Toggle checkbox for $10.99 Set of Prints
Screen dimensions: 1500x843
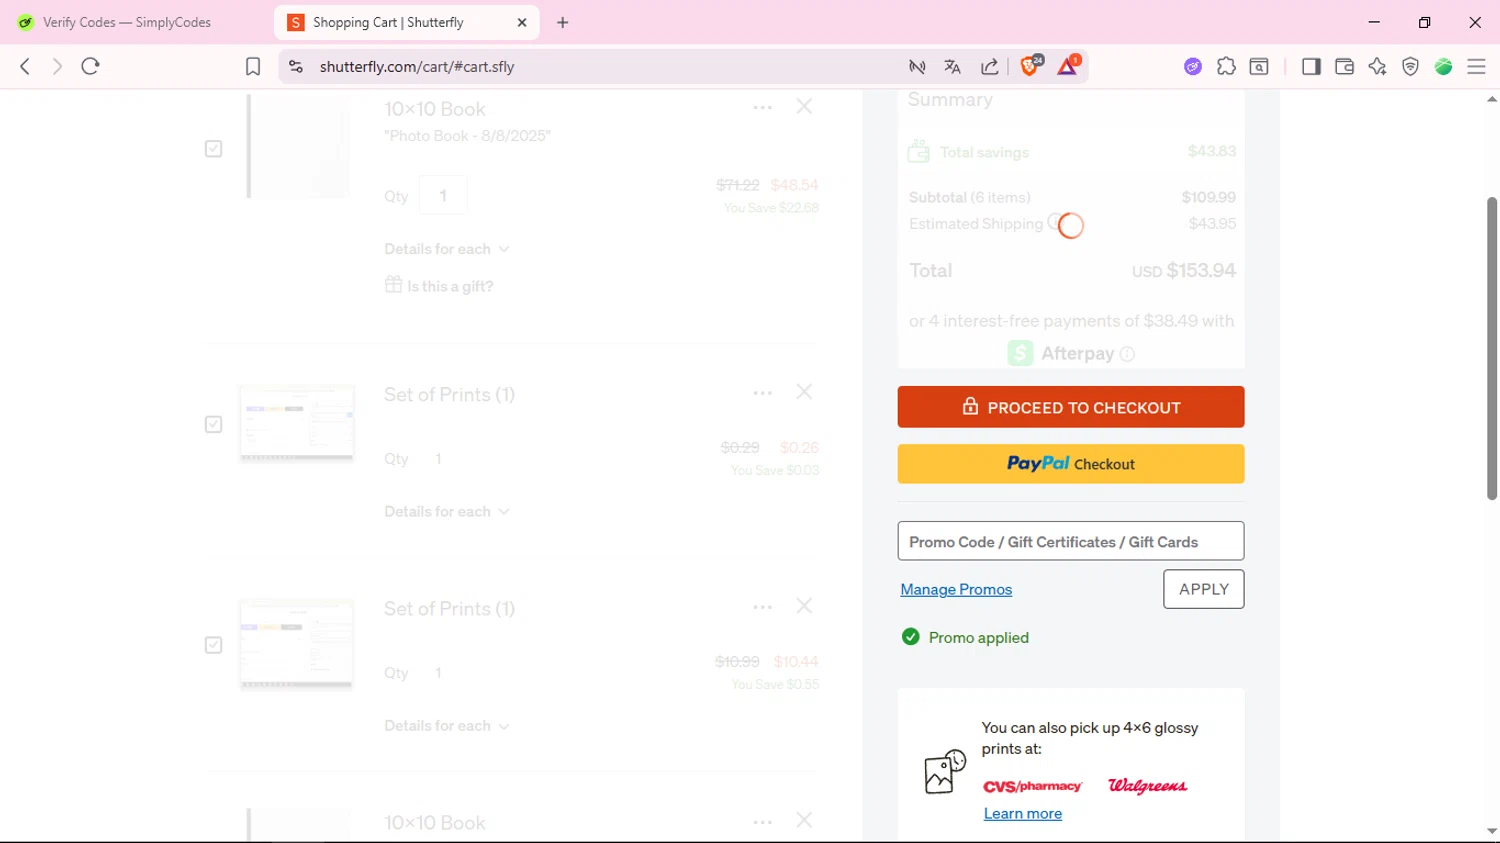click(214, 645)
